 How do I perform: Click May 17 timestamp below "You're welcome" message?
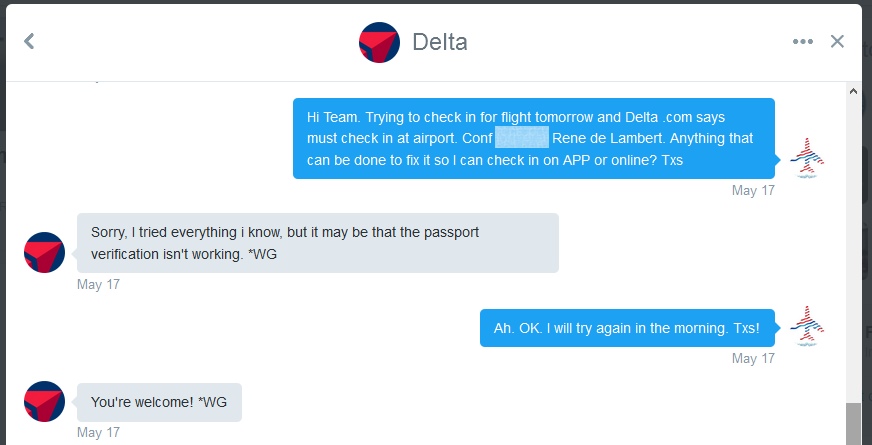(98, 432)
